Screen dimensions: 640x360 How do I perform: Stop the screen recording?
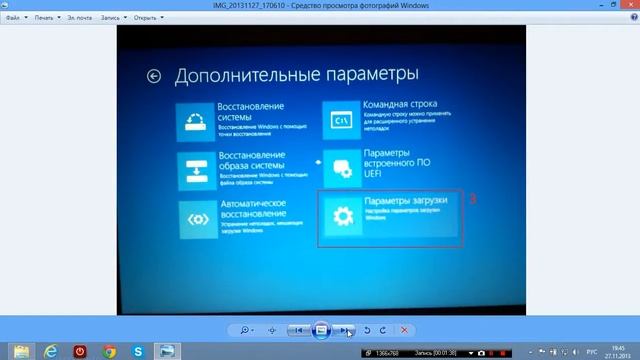(x=502, y=353)
